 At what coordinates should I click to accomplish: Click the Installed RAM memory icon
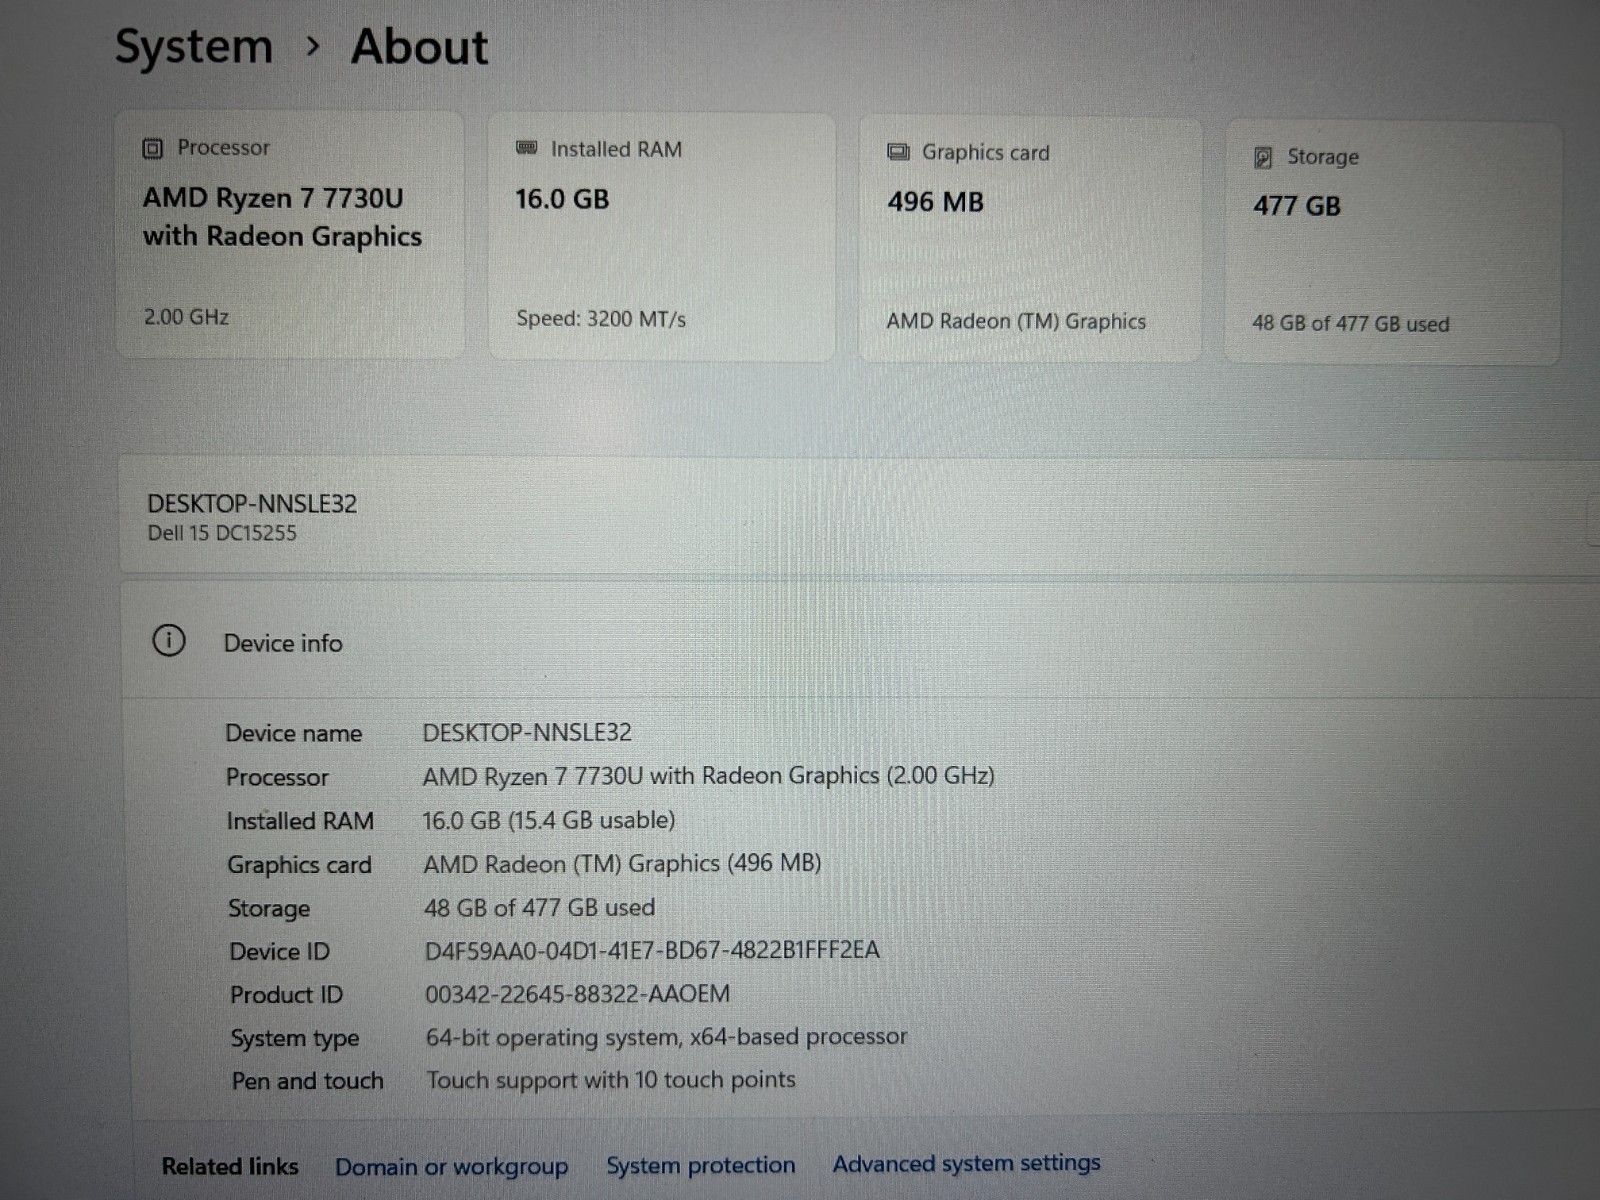(x=527, y=148)
